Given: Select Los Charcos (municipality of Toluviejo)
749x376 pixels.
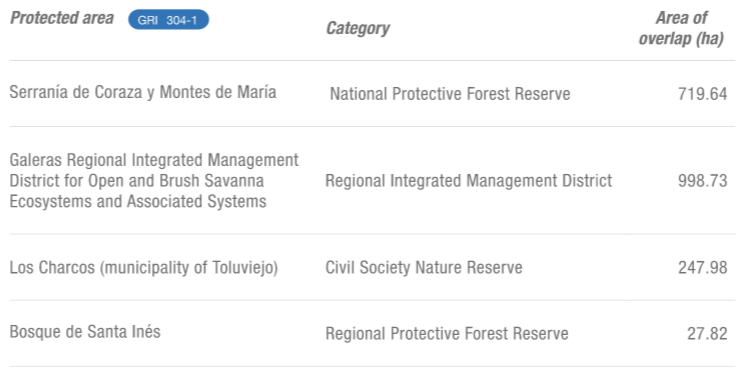Looking at the screenshot, I should point(144,268).
